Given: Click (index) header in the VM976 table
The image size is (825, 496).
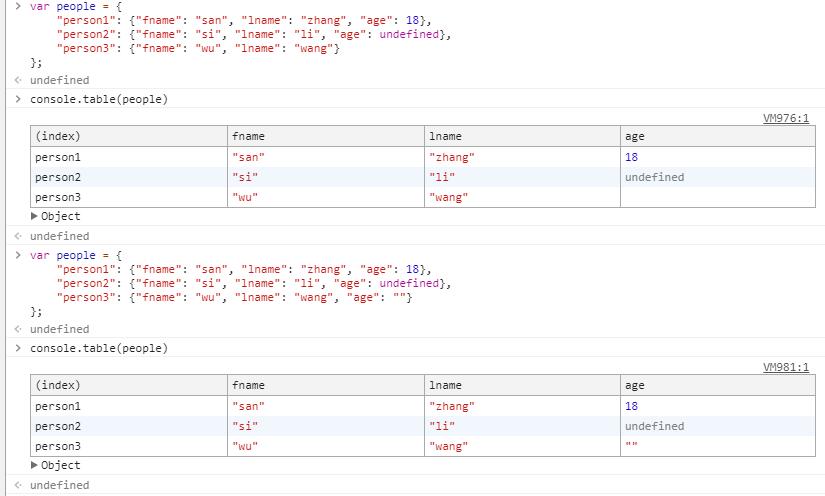Looking at the screenshot, I should 128,136.
